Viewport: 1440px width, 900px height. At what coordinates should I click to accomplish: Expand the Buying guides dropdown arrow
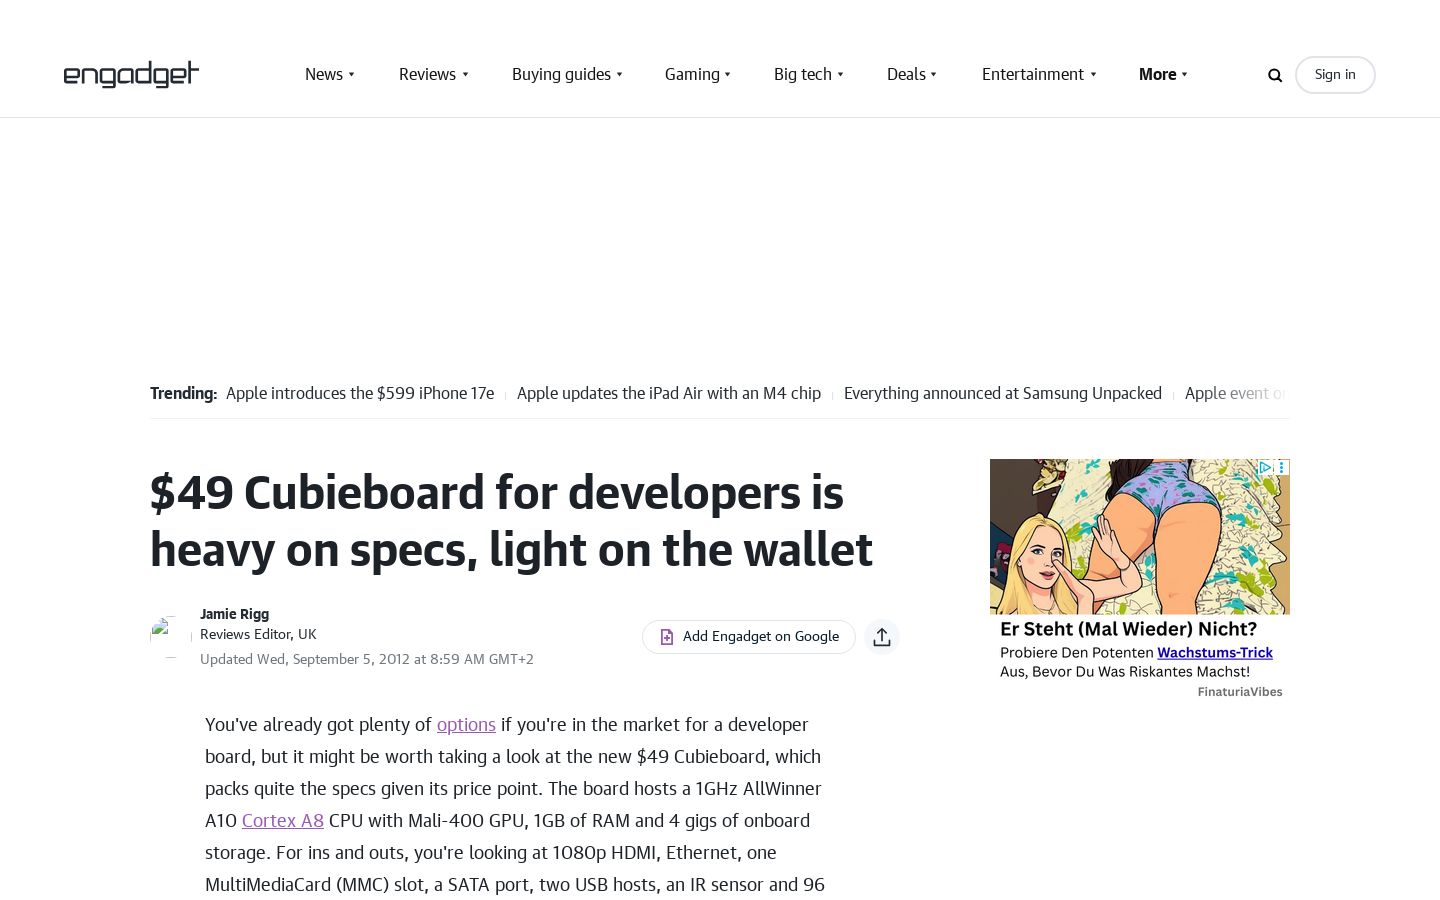pyautogui.click(x=620, y=75)
